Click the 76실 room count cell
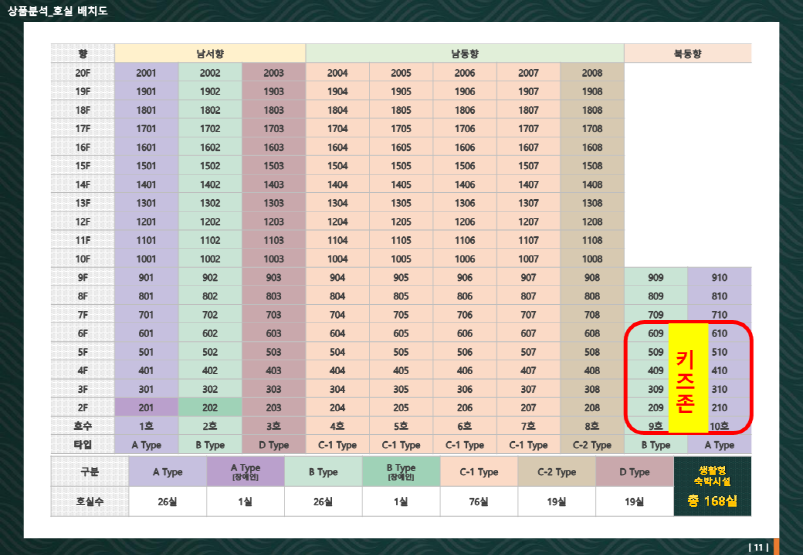This screenshot has width=803, height=555. coord(479,501)
